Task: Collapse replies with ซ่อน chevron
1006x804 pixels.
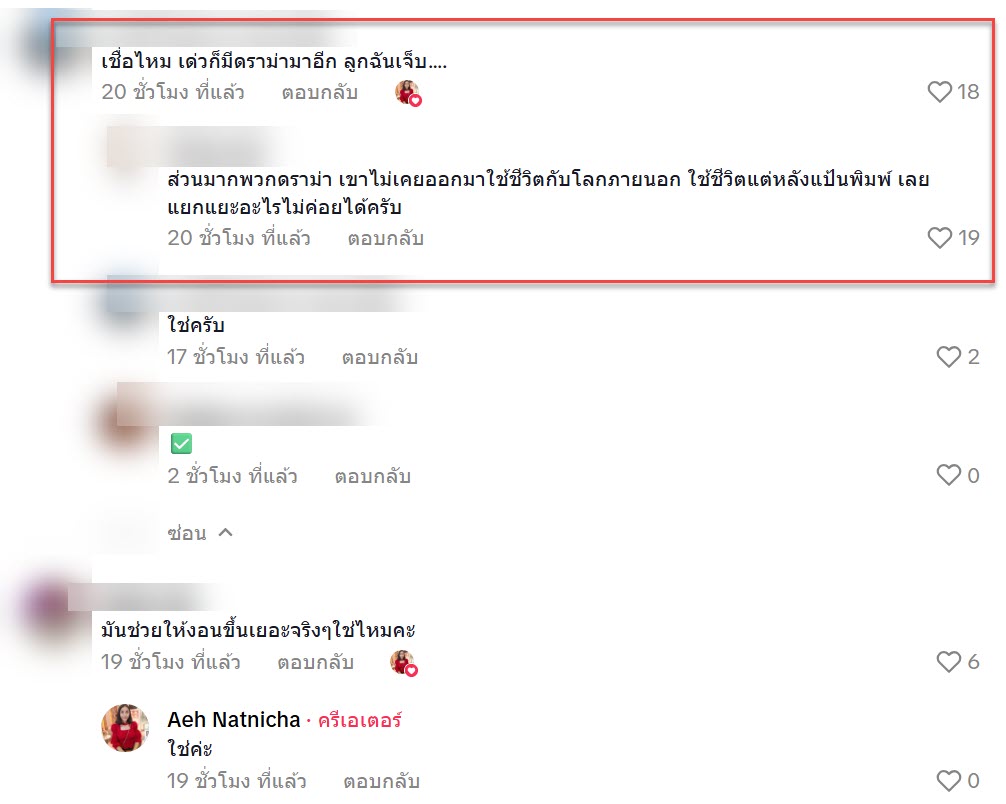Action: point(225,533)
